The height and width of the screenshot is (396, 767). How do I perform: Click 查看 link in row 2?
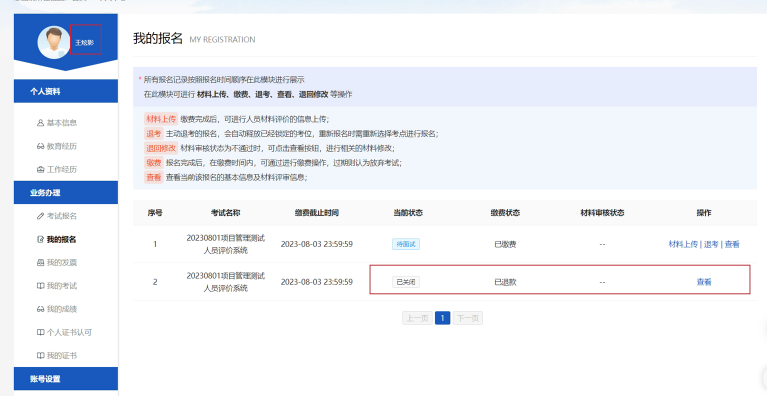[704, 282]
